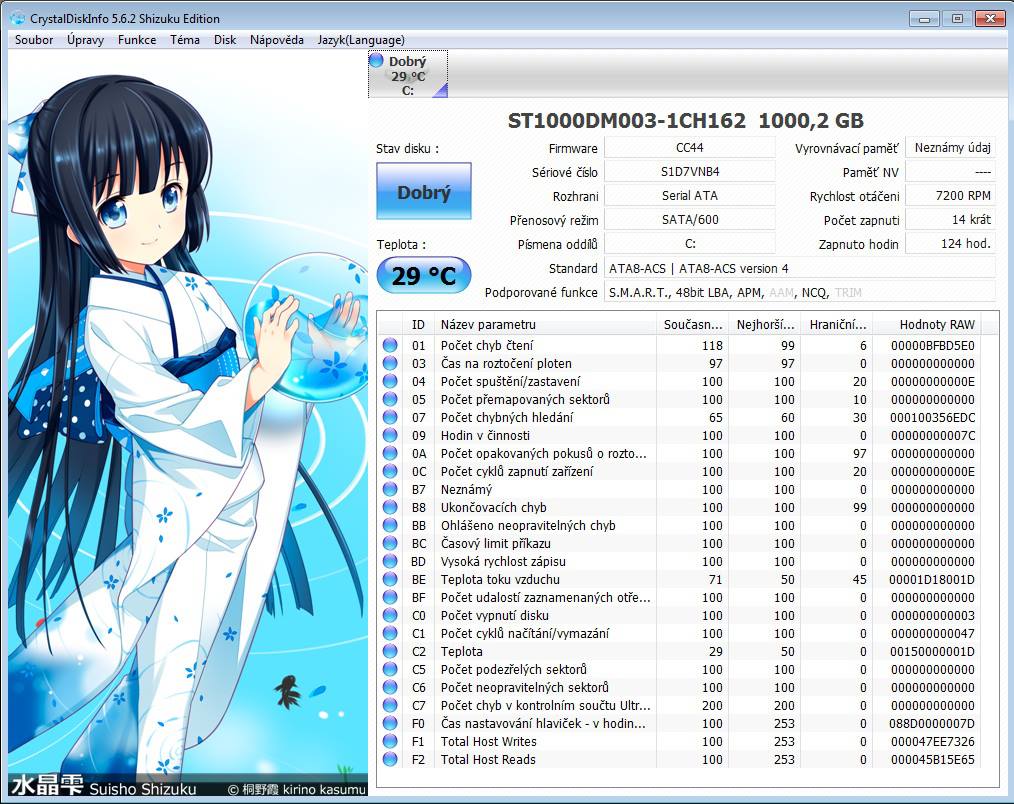Click status orb for Počet cyklů načítání/vymazání
The image size is (1014, 804).
pos(390,633)
